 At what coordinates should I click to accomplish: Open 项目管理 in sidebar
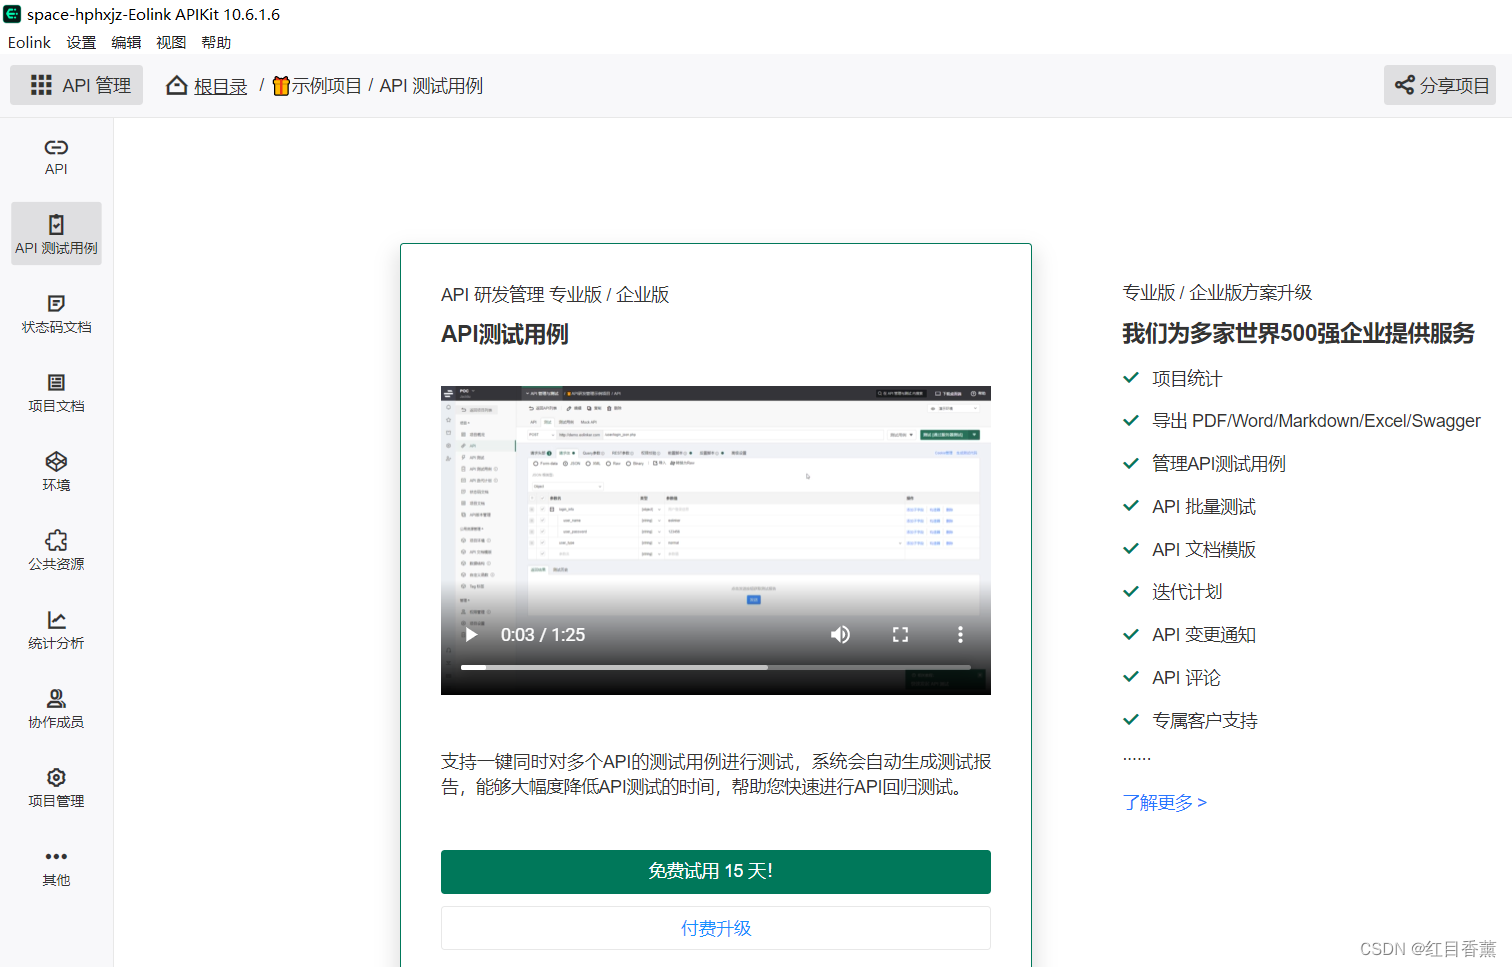click(x=56, y=788)
